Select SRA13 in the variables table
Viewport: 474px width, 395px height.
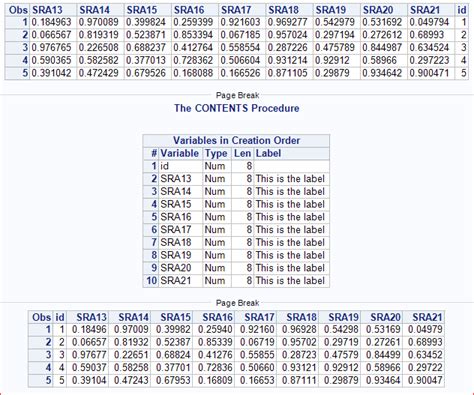tap(176, 179)
